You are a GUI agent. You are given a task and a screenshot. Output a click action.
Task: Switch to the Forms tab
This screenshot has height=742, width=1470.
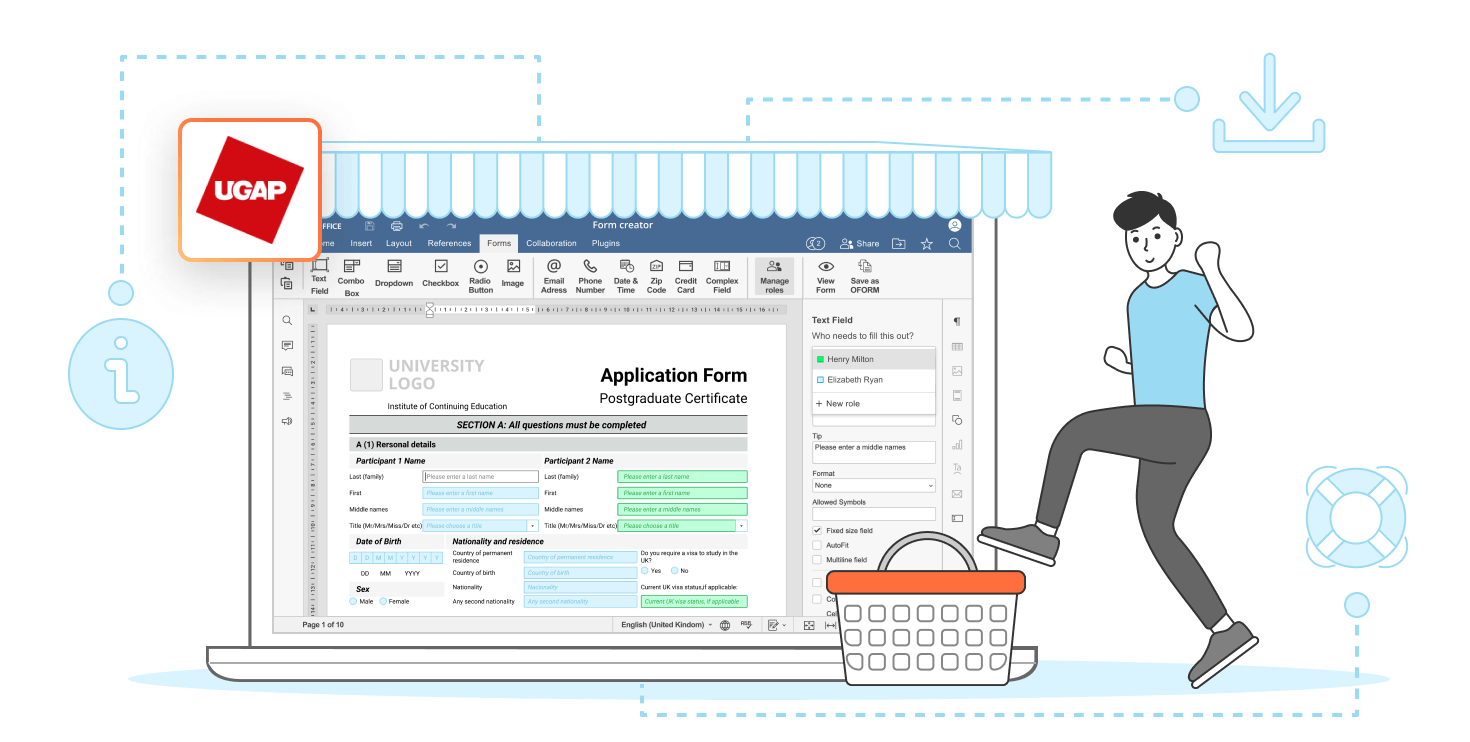tap(499, 243)
